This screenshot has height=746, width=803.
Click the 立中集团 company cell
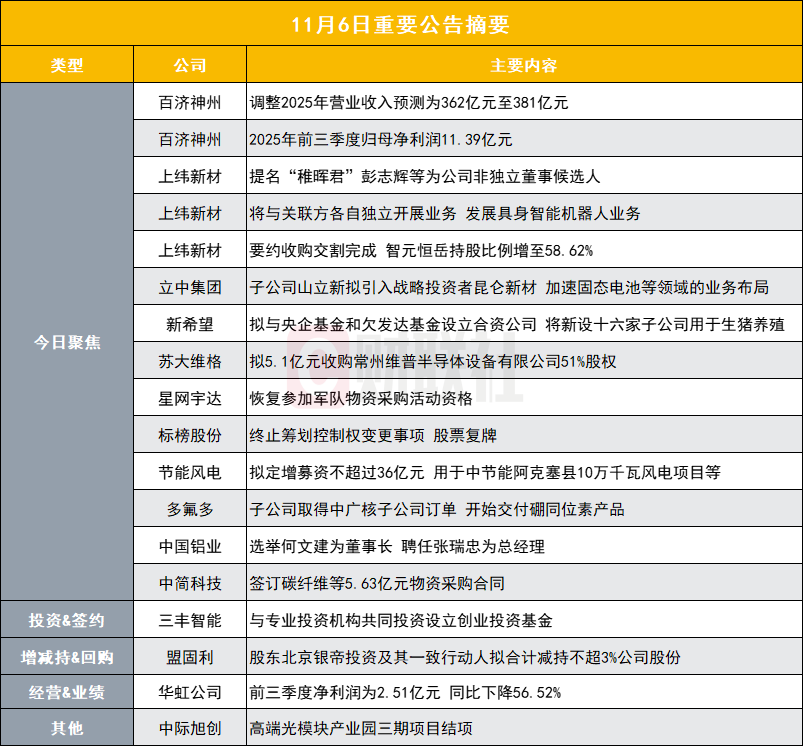pyautogui.click(x=190, y=287)
